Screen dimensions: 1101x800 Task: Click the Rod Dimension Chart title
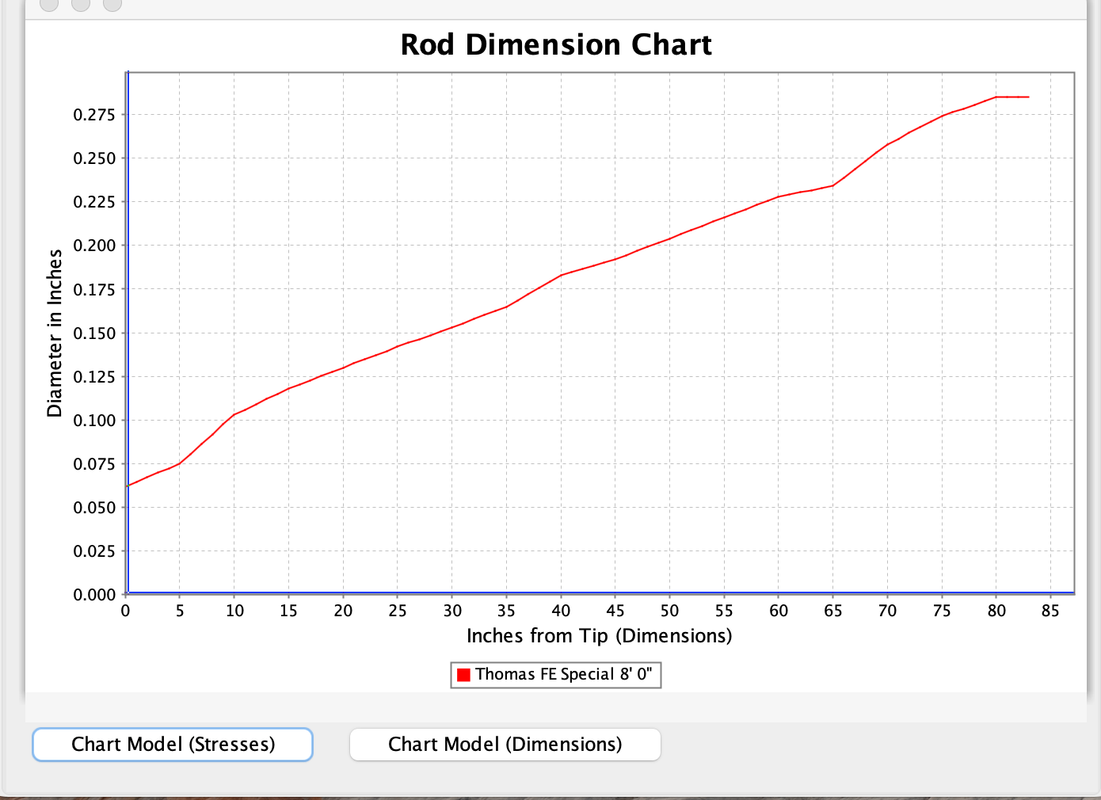tap(556, 44)
